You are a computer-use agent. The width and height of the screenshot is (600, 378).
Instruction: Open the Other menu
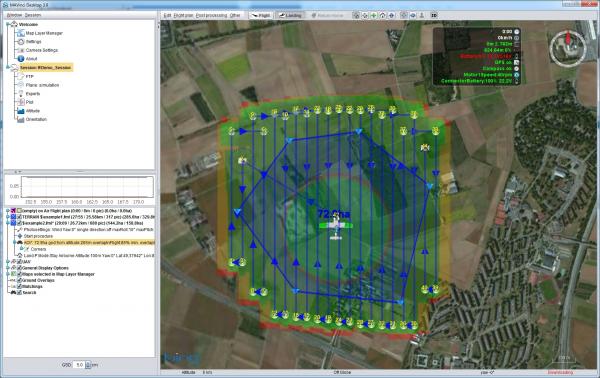tap(235, 15)
